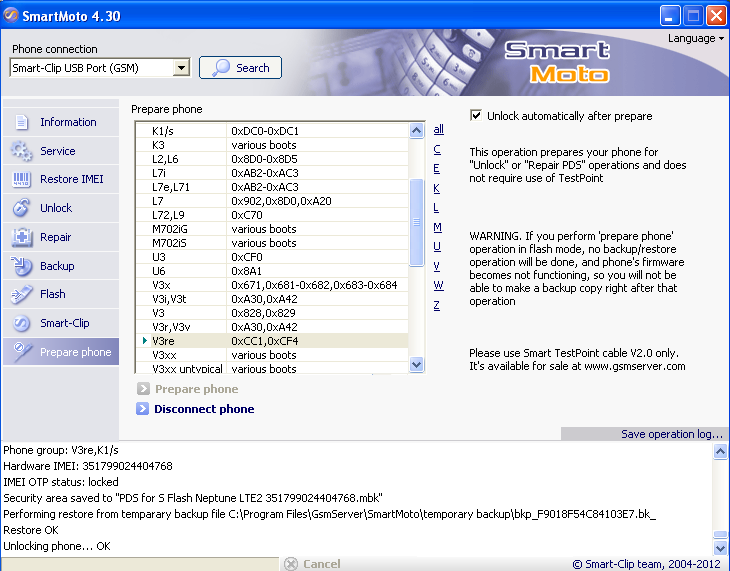Viewport: 730px width, 571px height.
Task: Click log panel scroll down arrow
Action: click(x=720, y=547)
